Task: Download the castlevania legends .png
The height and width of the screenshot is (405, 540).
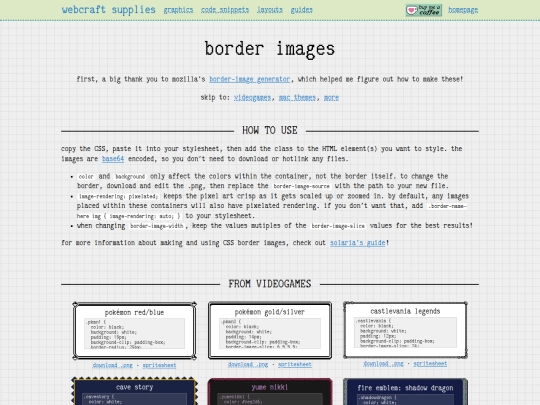Action: [x=383, y=364]
